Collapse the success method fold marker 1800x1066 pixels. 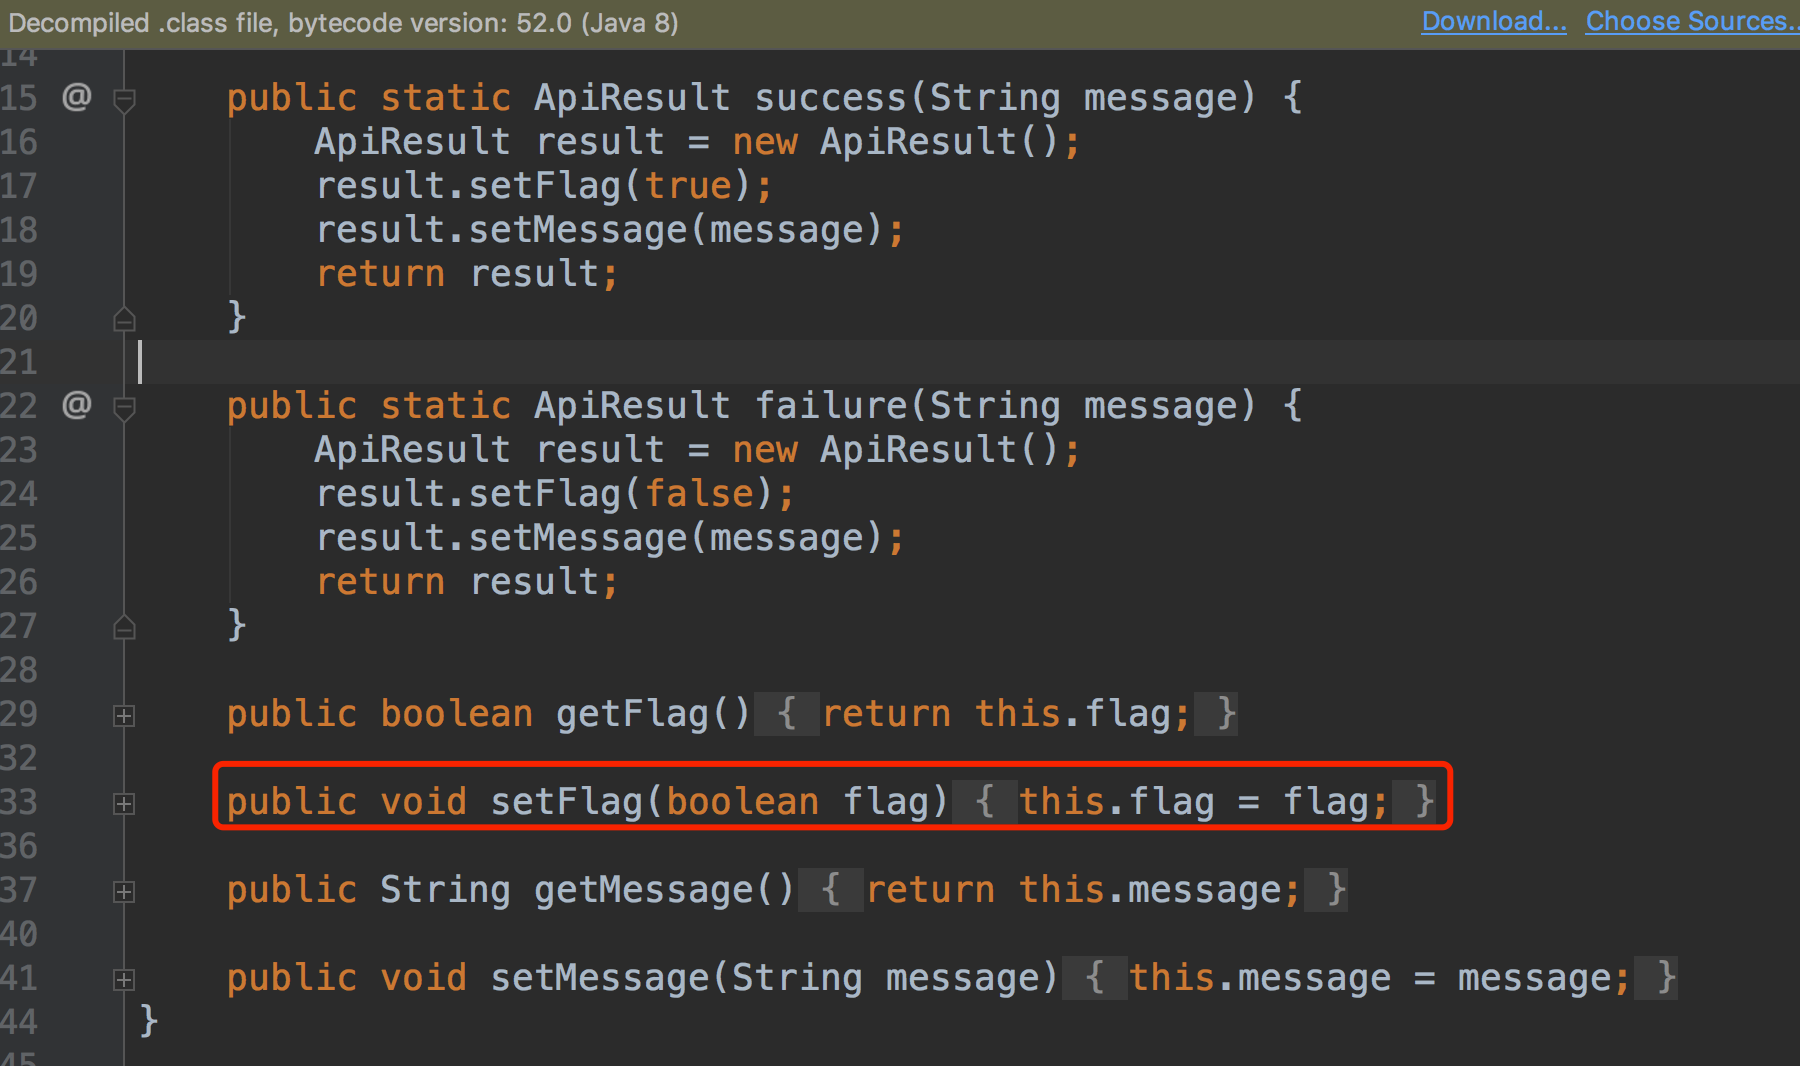coord(124,100)
